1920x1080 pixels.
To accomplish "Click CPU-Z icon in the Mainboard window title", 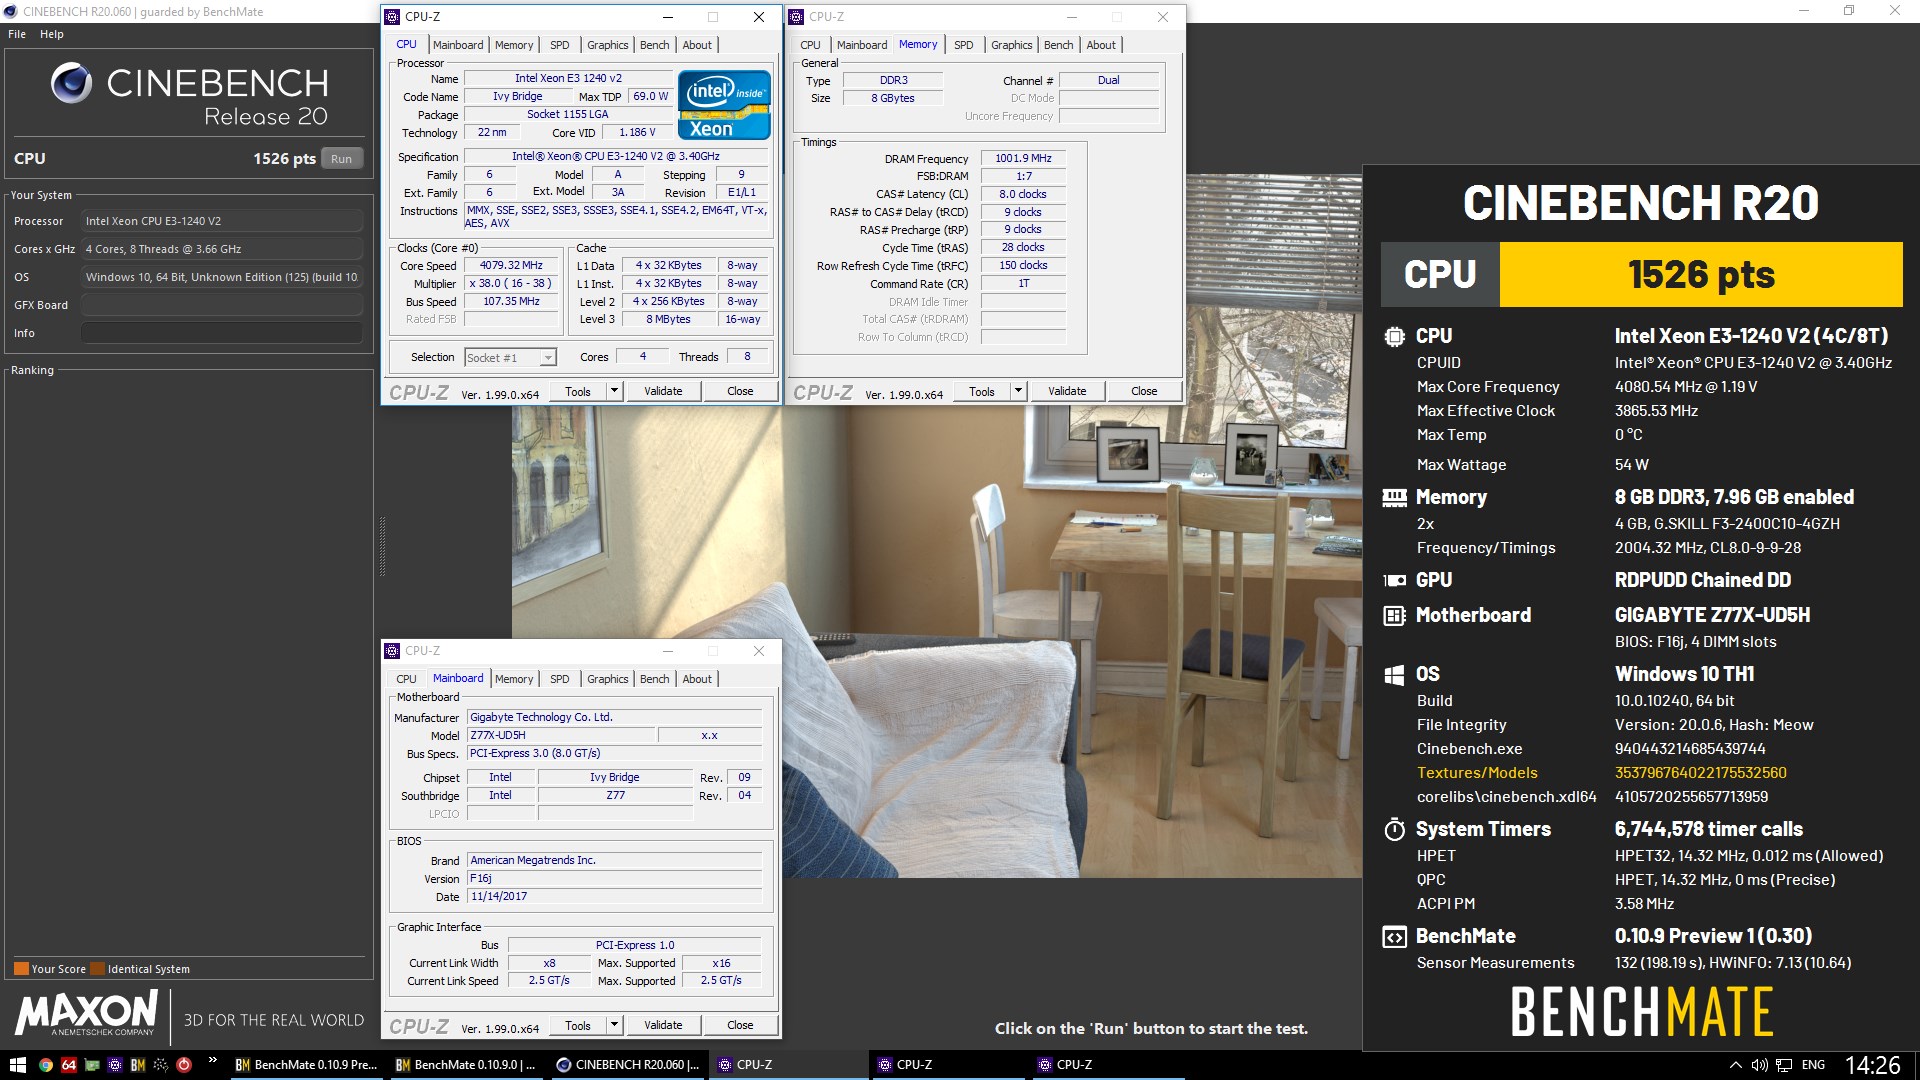I will [393, 651].
